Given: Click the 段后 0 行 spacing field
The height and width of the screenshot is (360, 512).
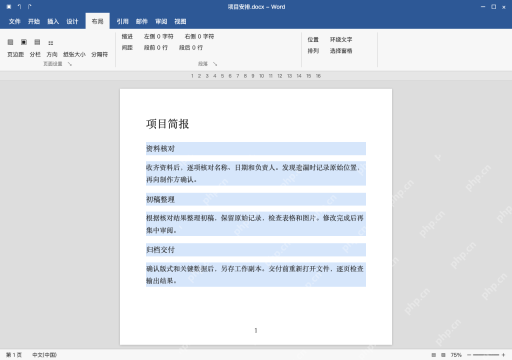Looking at the screenshot, I should pos(191,48).
